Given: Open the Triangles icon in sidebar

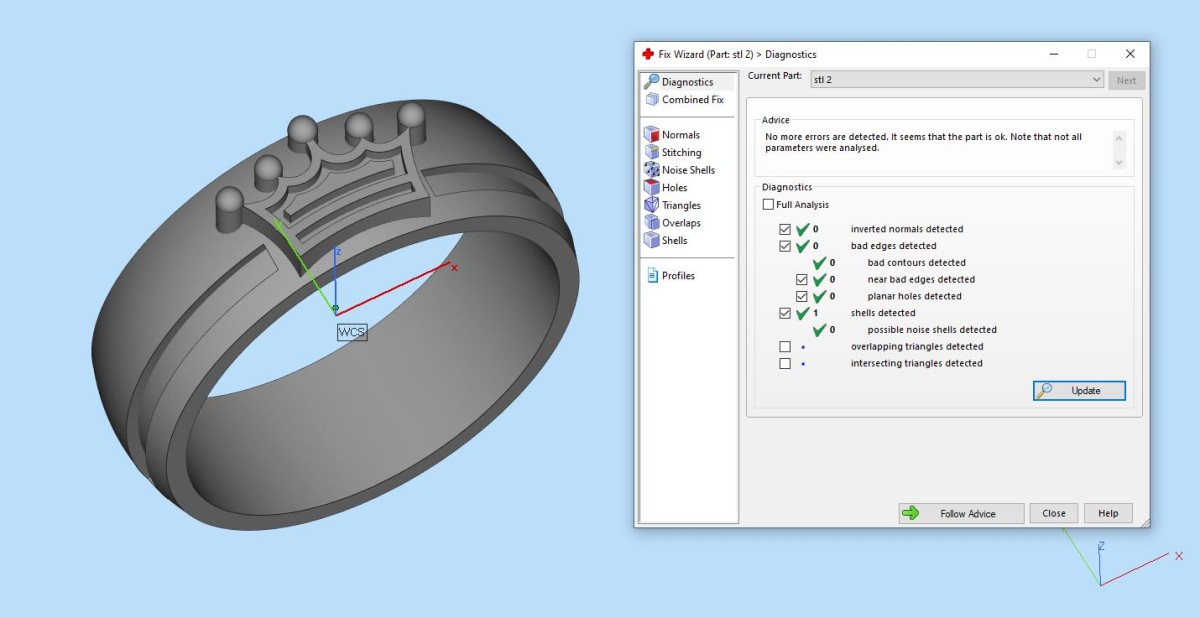Looking at the screenshot, I should 651,205.
